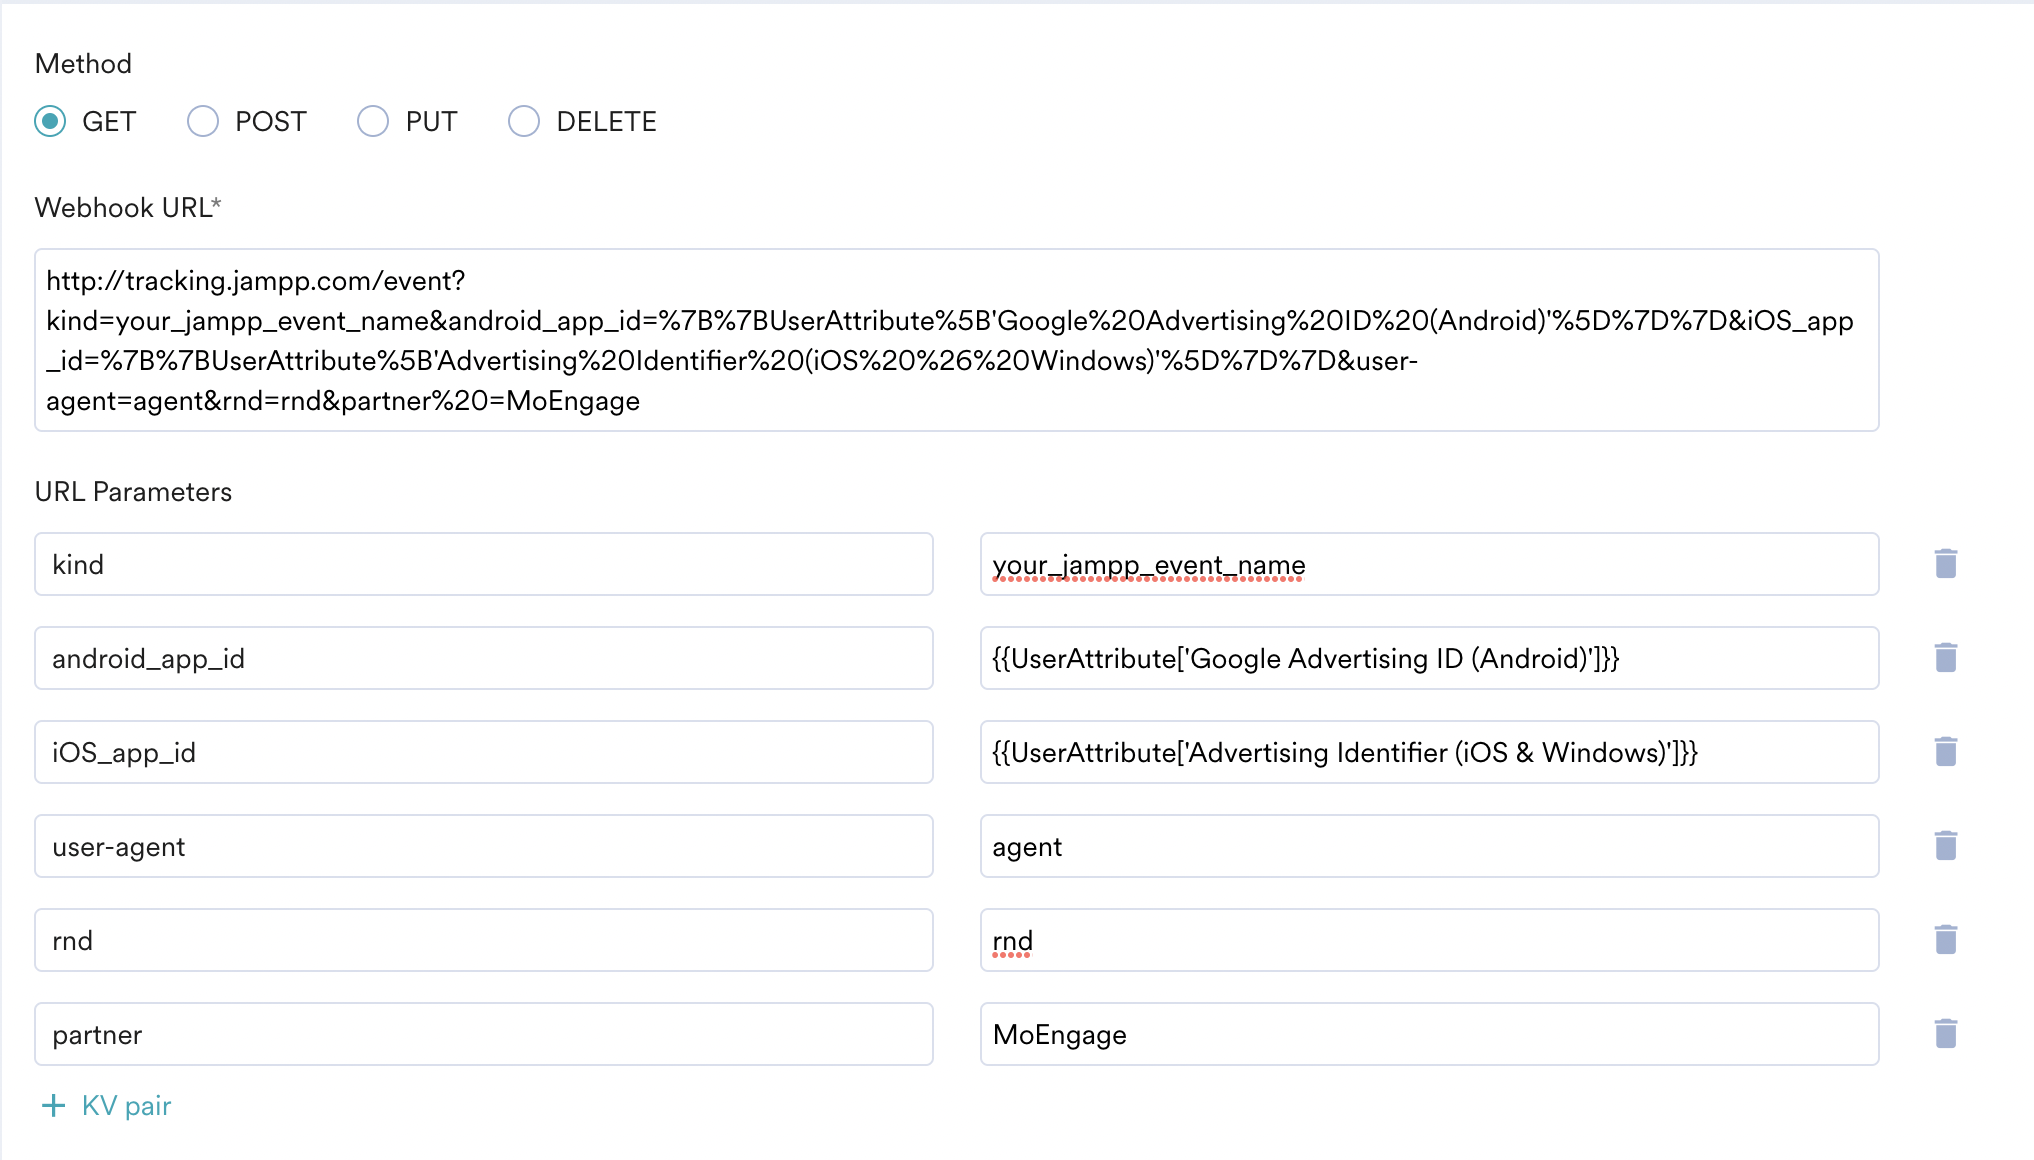
Task: Delete the partner parameter row
Action: point(1946,1034)
